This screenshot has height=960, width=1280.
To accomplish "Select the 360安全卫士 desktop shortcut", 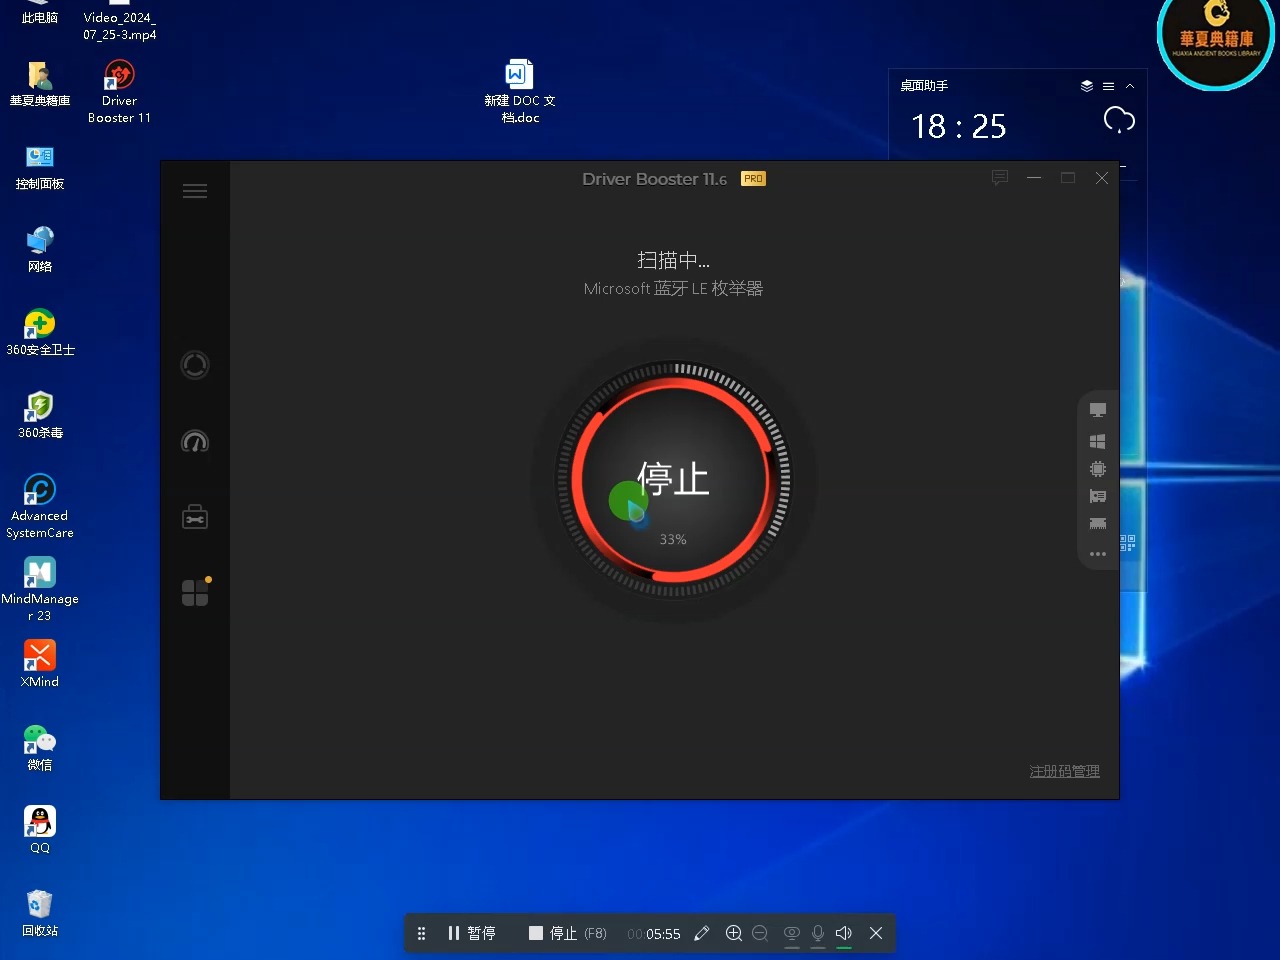I will [40, 333].
